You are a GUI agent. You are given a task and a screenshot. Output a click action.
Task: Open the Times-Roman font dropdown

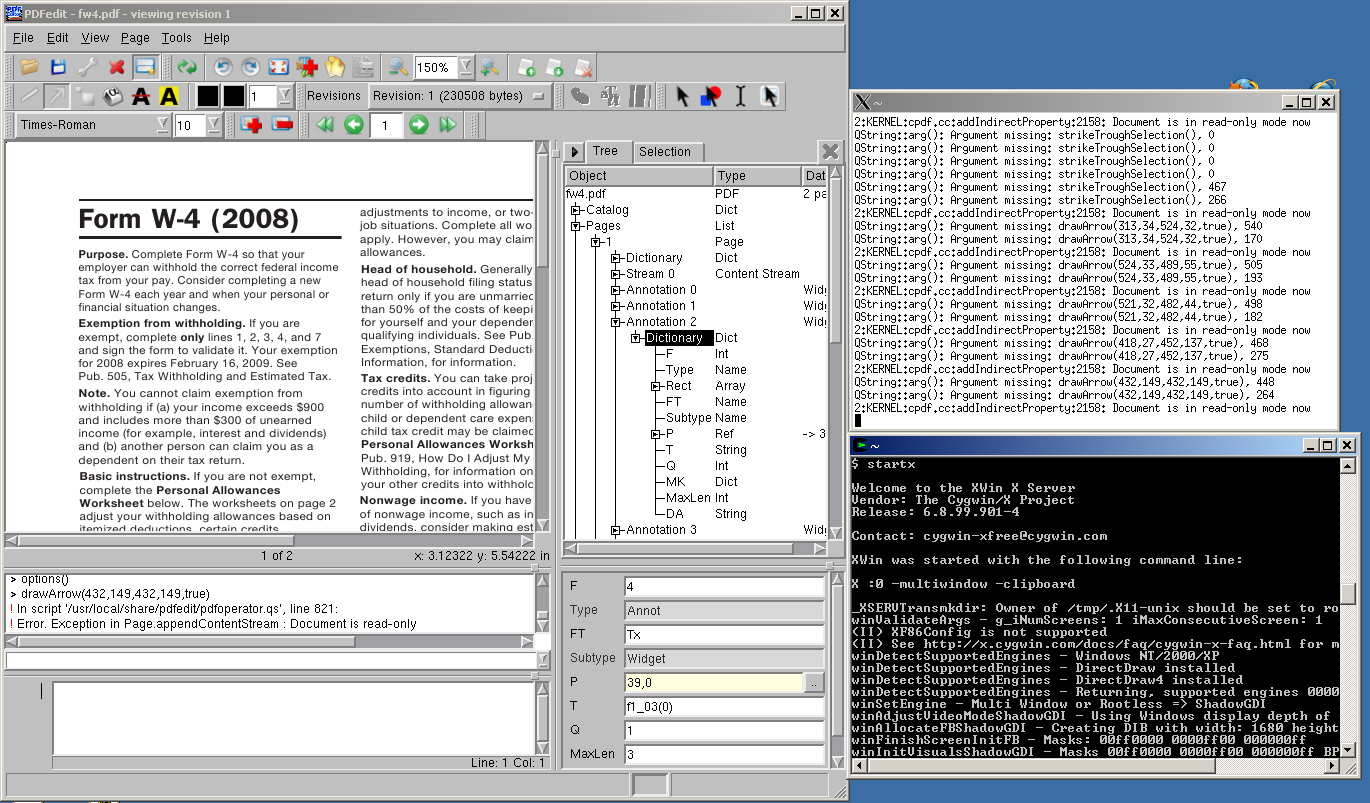tap(163, 125)
